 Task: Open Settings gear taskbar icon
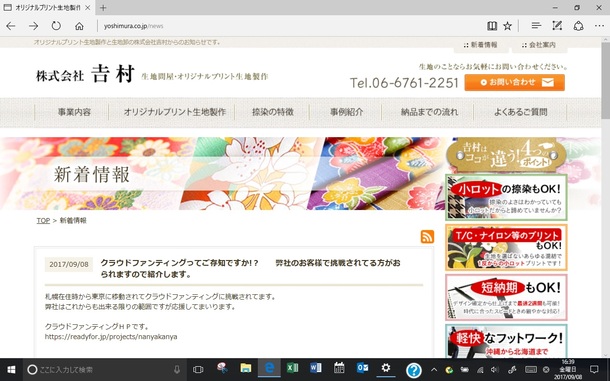tap(386, 368)
